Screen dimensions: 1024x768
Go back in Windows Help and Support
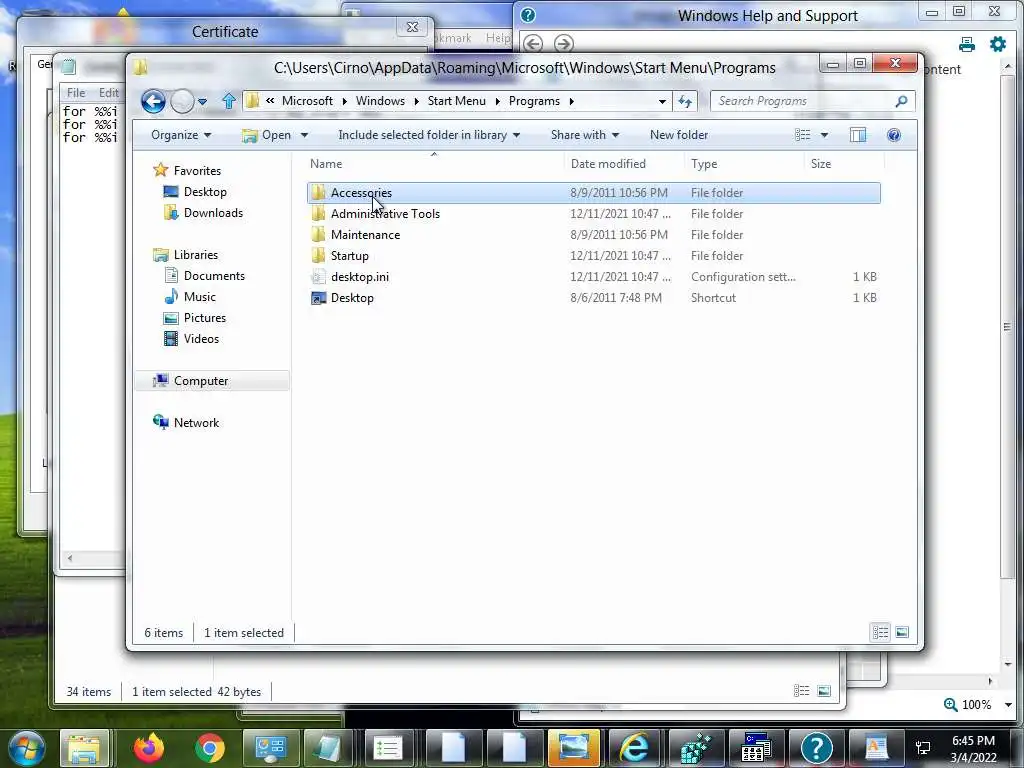pyautogui.click(x=533, y=44)
